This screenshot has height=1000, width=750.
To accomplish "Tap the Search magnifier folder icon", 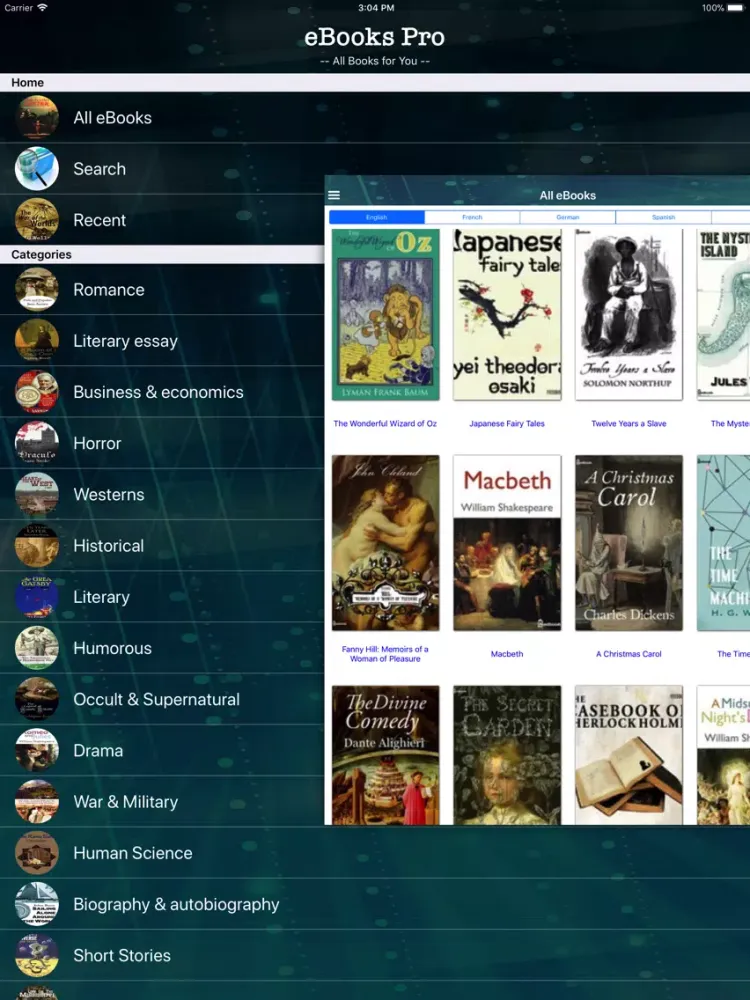I will (37, 168).
